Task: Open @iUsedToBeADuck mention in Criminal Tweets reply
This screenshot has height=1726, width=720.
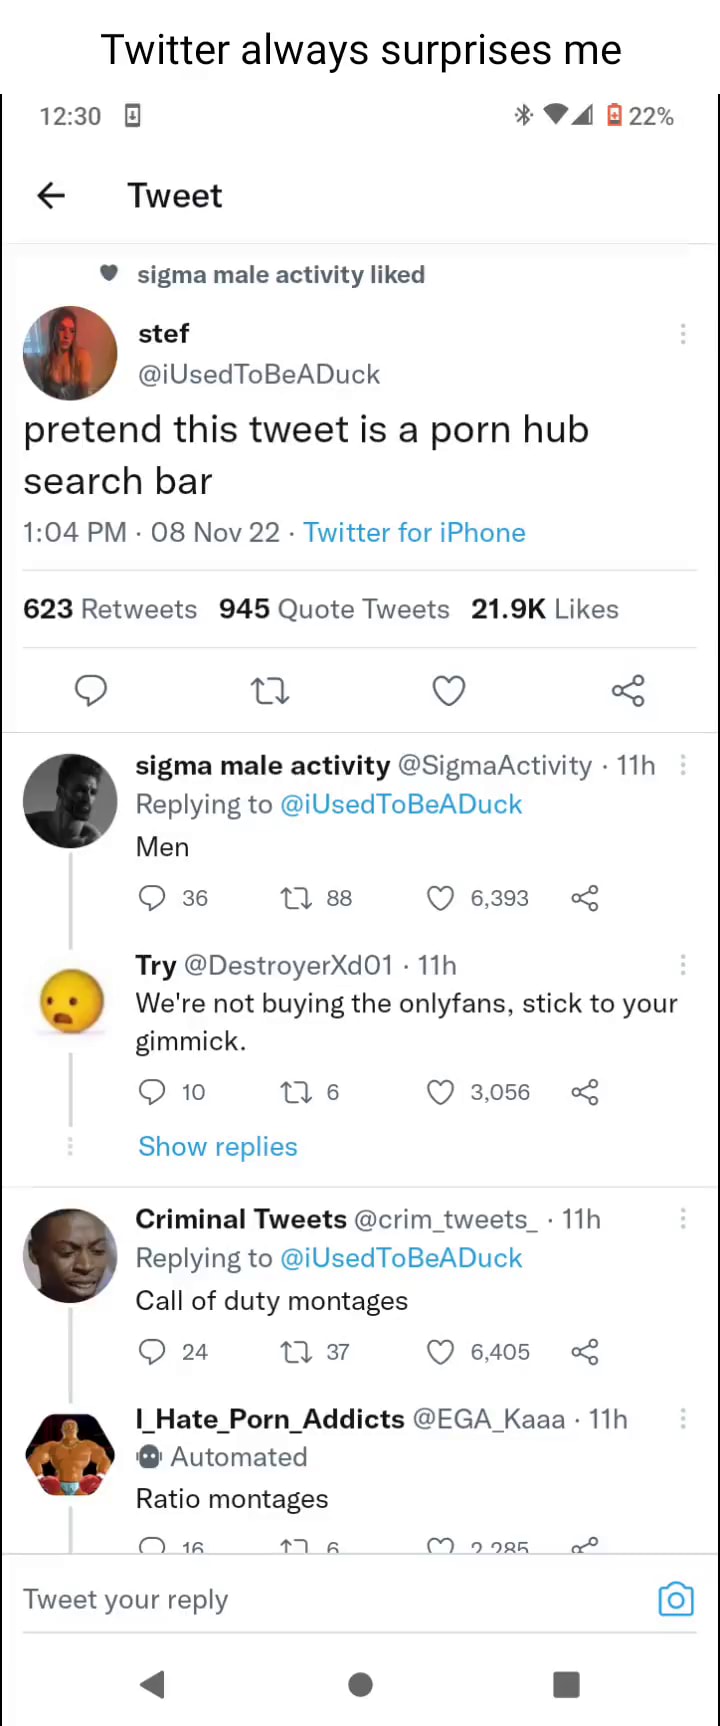Action: (401, 1258)
